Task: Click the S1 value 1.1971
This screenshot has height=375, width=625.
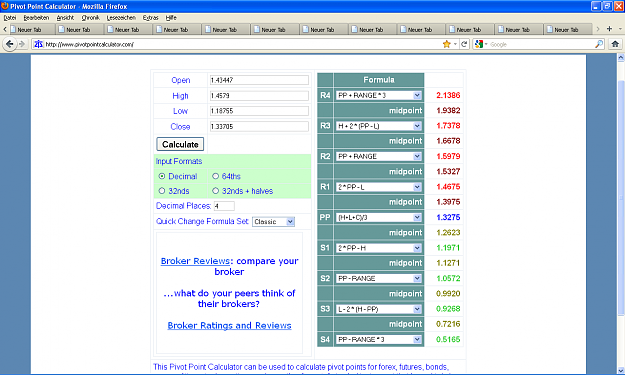Action: pyautogui.click(x=448, y=248)
